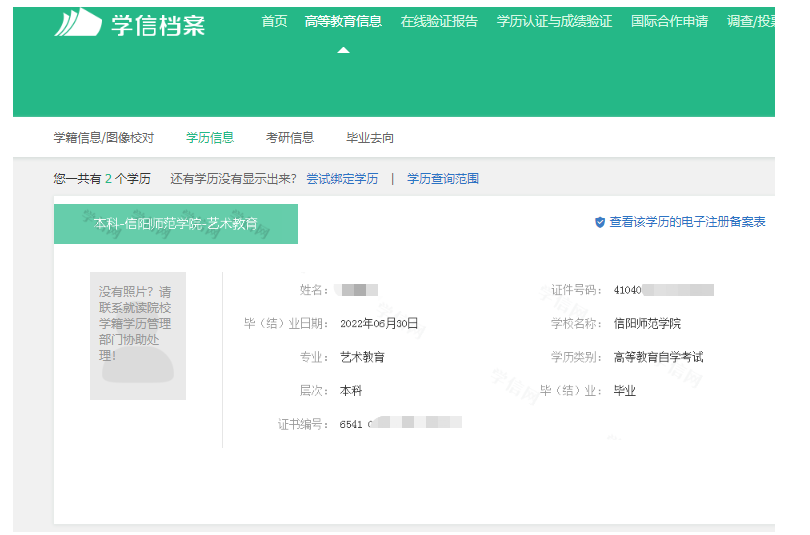Viewport: 810px width, 535px height.
Task: Select 学历认证与成绩验证 in the navigation bar
Action: pos(554,21)
